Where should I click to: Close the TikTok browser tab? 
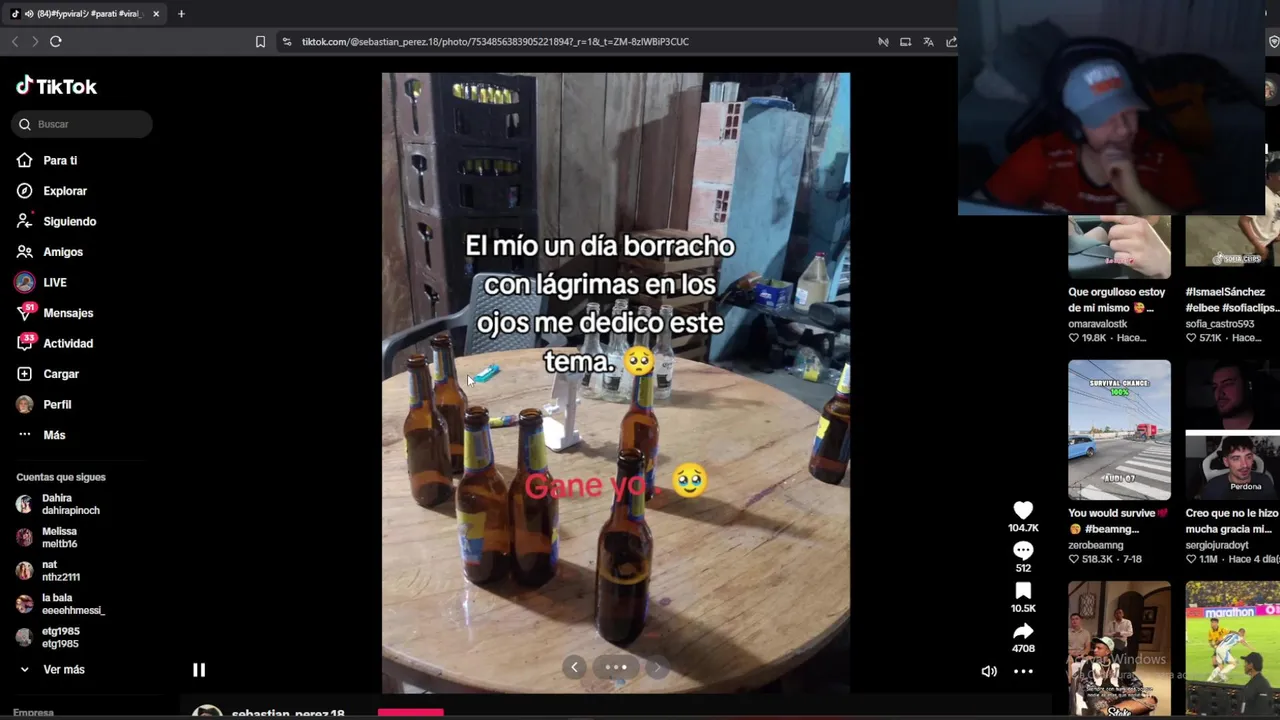coord(156,14)
